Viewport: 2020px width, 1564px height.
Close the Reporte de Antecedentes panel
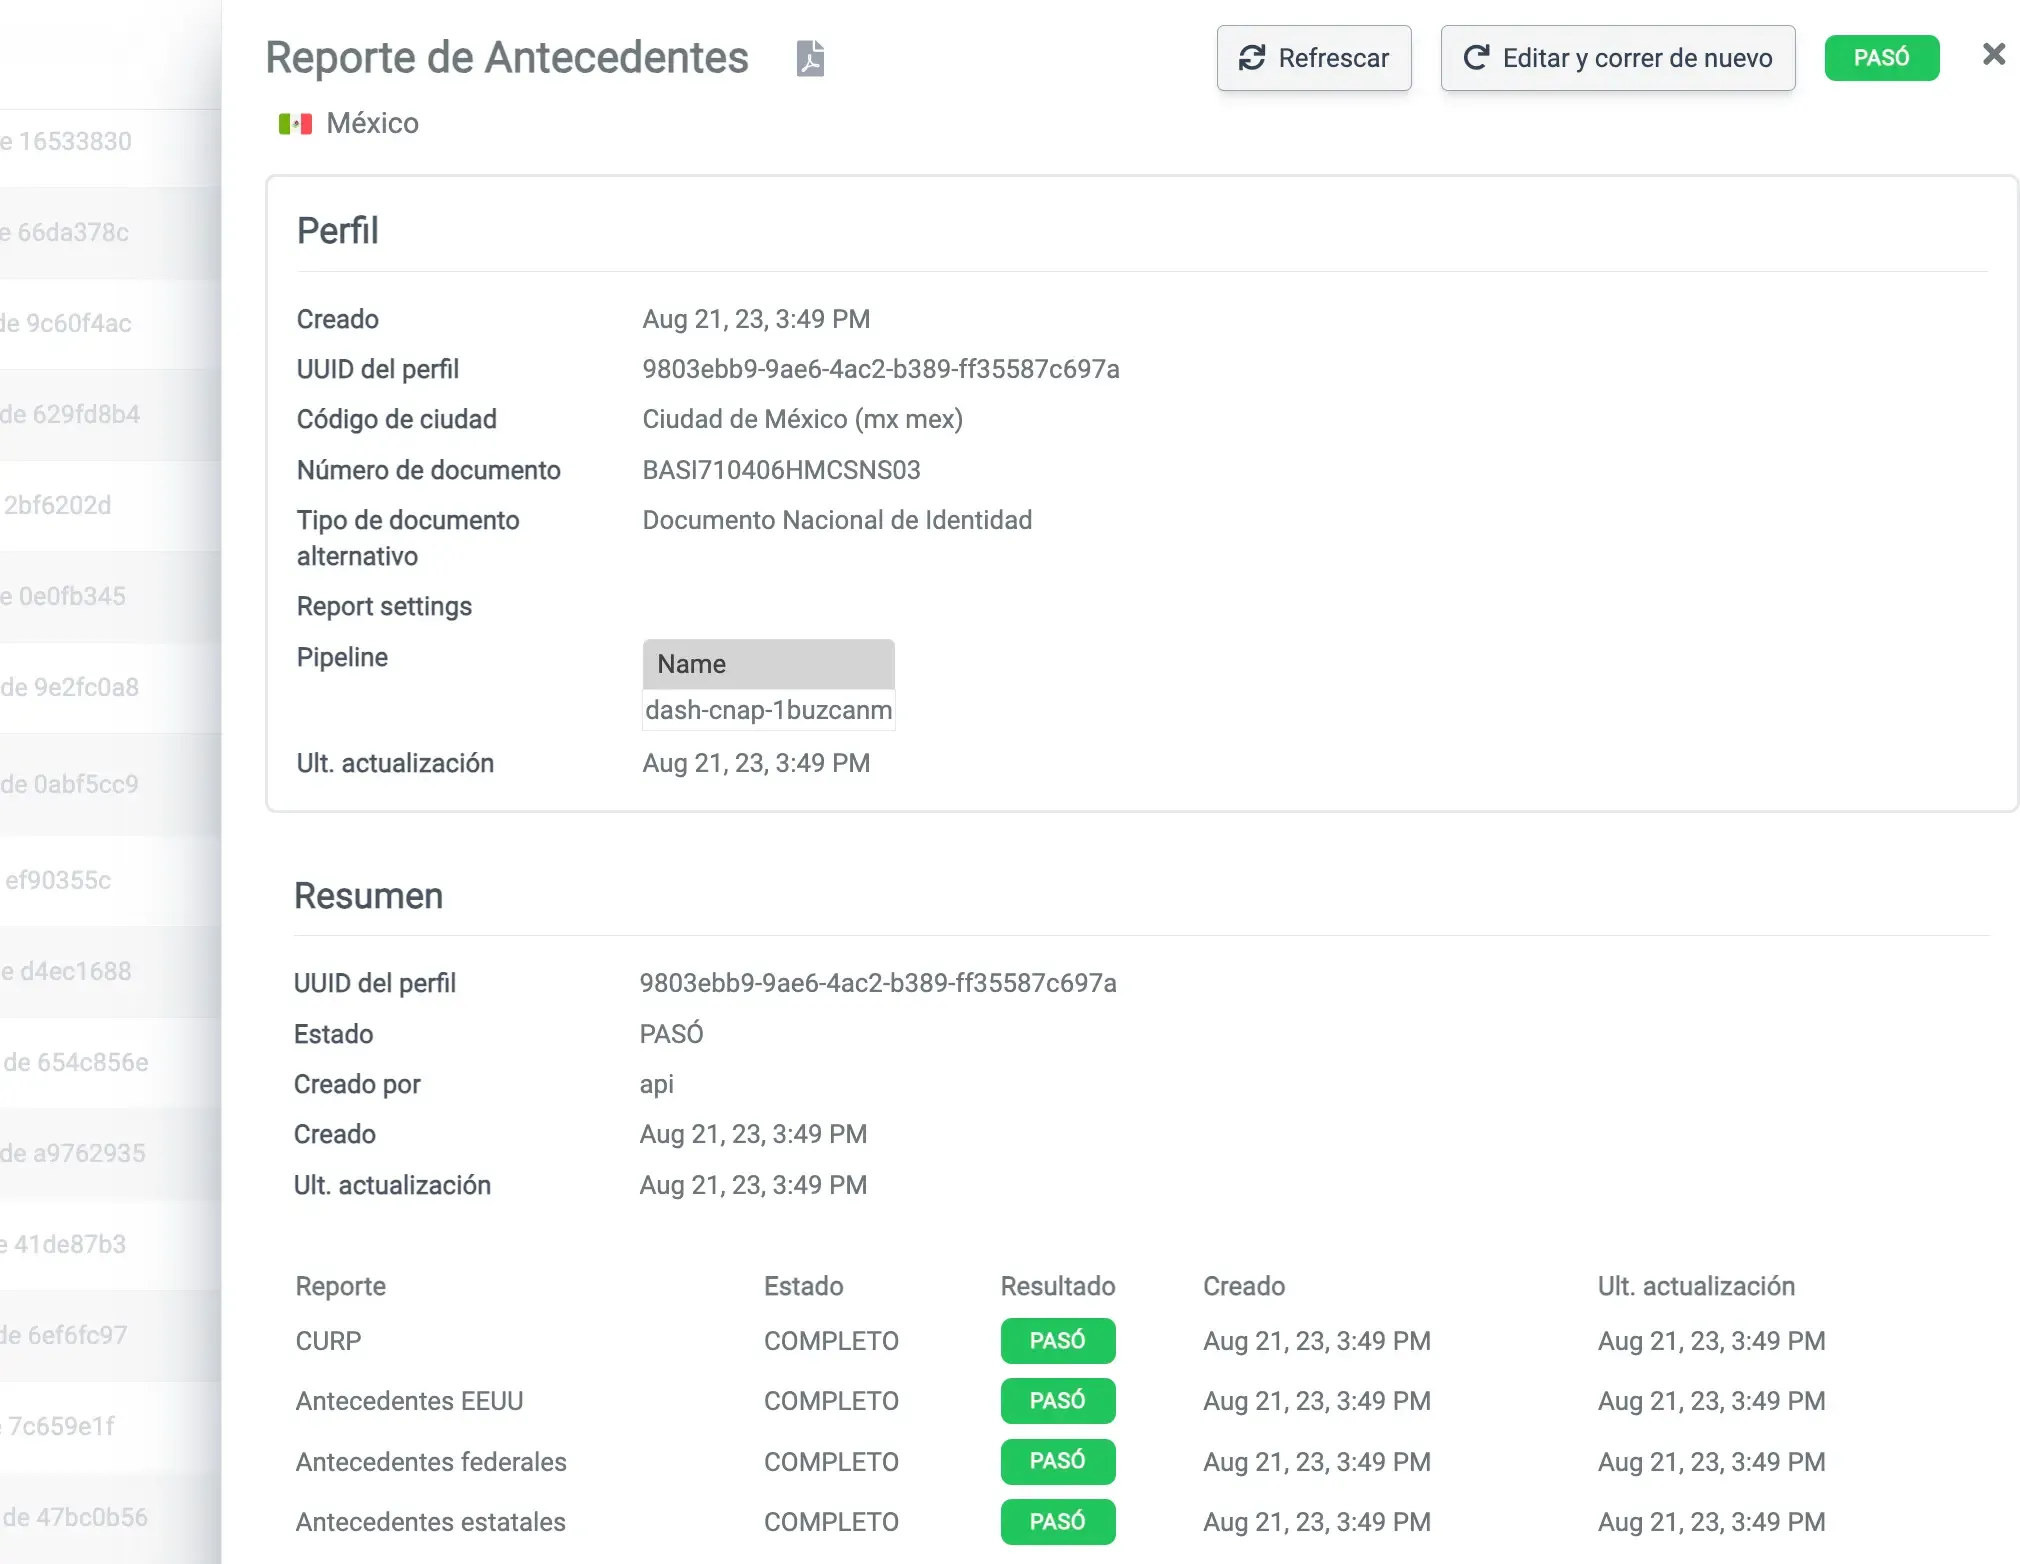1993,55
